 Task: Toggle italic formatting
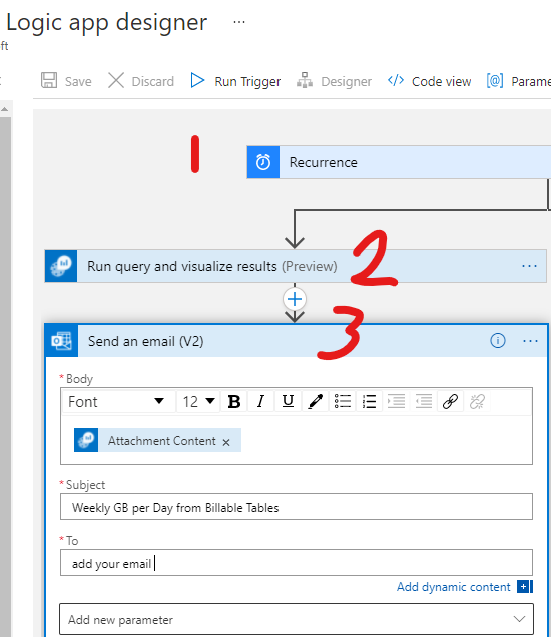point(260,401)
